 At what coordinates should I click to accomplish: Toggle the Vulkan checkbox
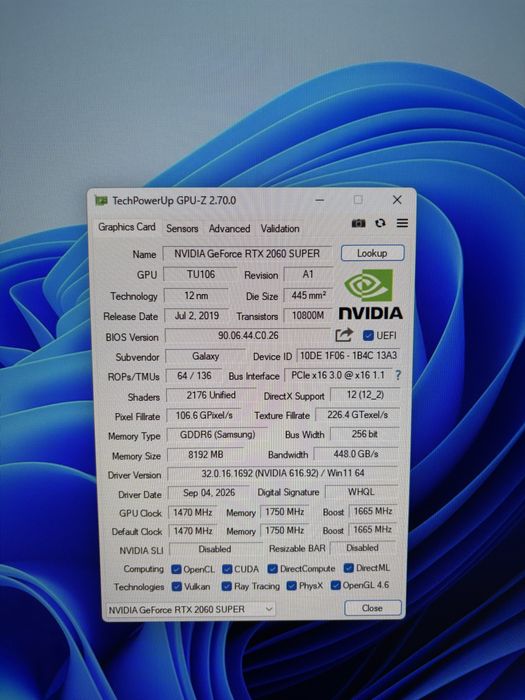click(x=177, y=586)
